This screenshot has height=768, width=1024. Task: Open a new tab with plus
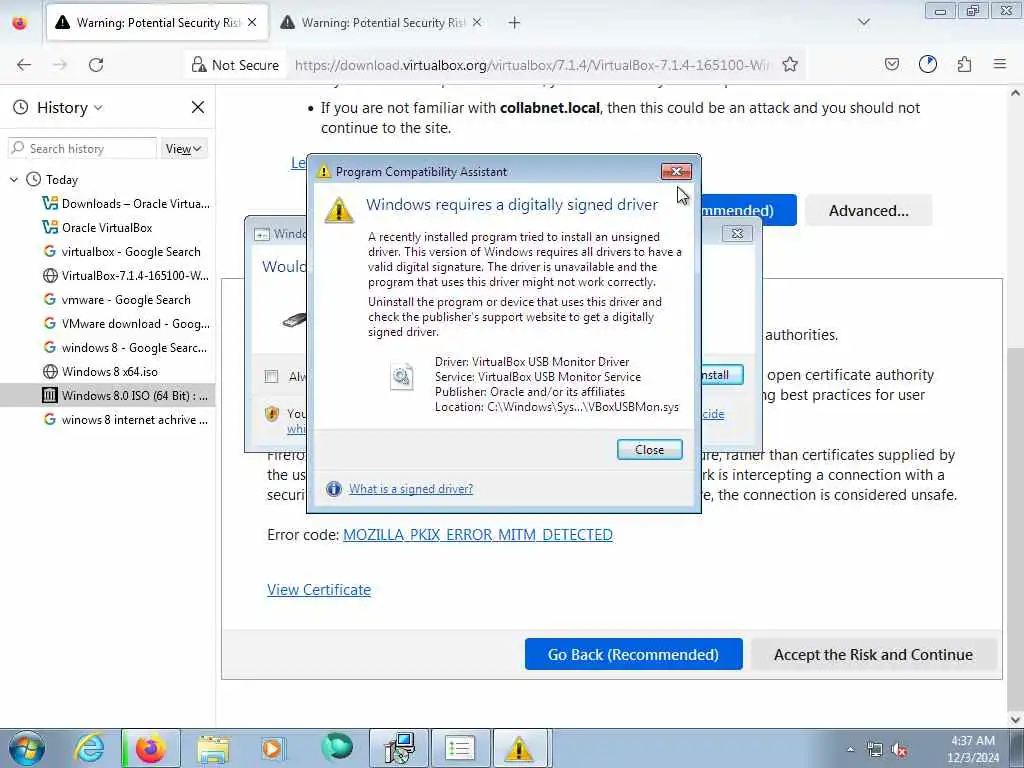coord(515,23)
